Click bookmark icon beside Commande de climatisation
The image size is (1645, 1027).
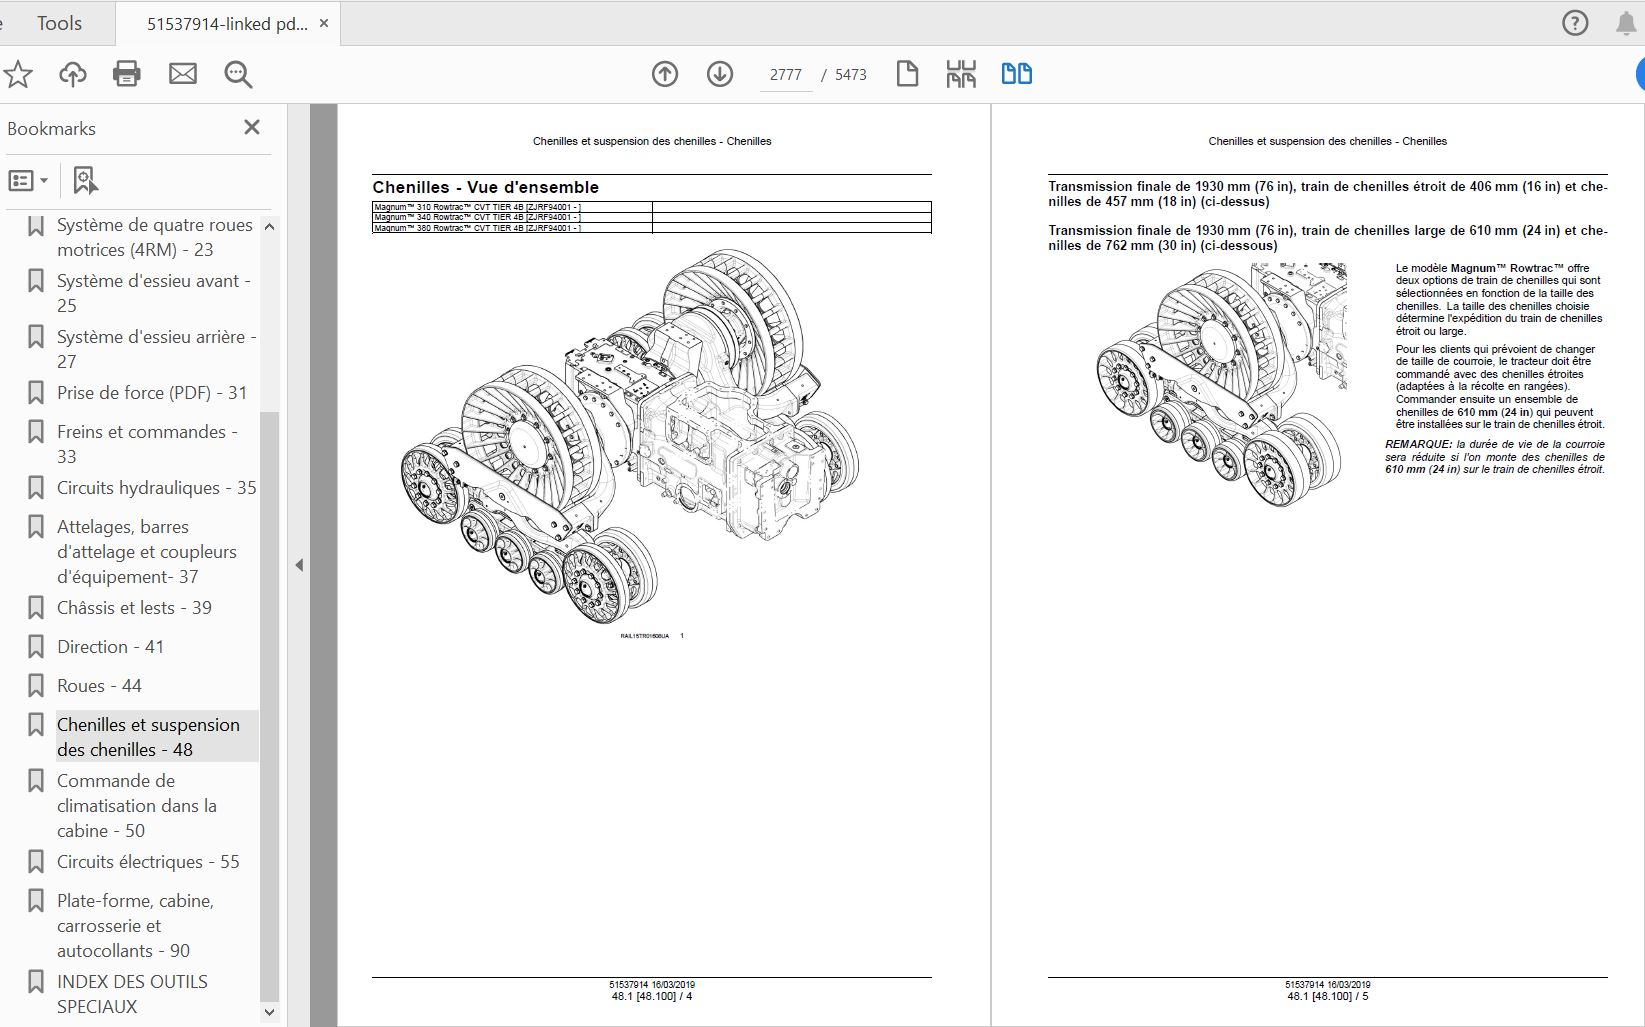tap(36, 781)
